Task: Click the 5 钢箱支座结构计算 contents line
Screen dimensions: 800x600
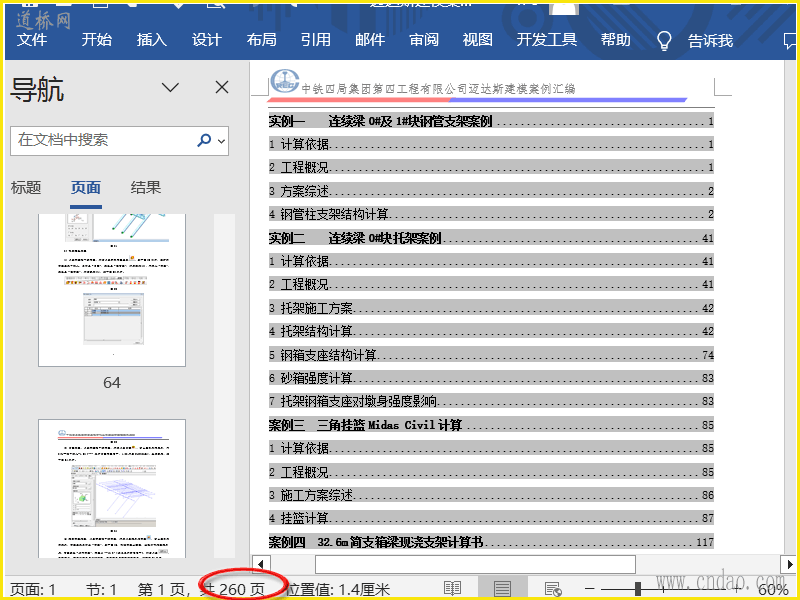Action: click(491, 355)
